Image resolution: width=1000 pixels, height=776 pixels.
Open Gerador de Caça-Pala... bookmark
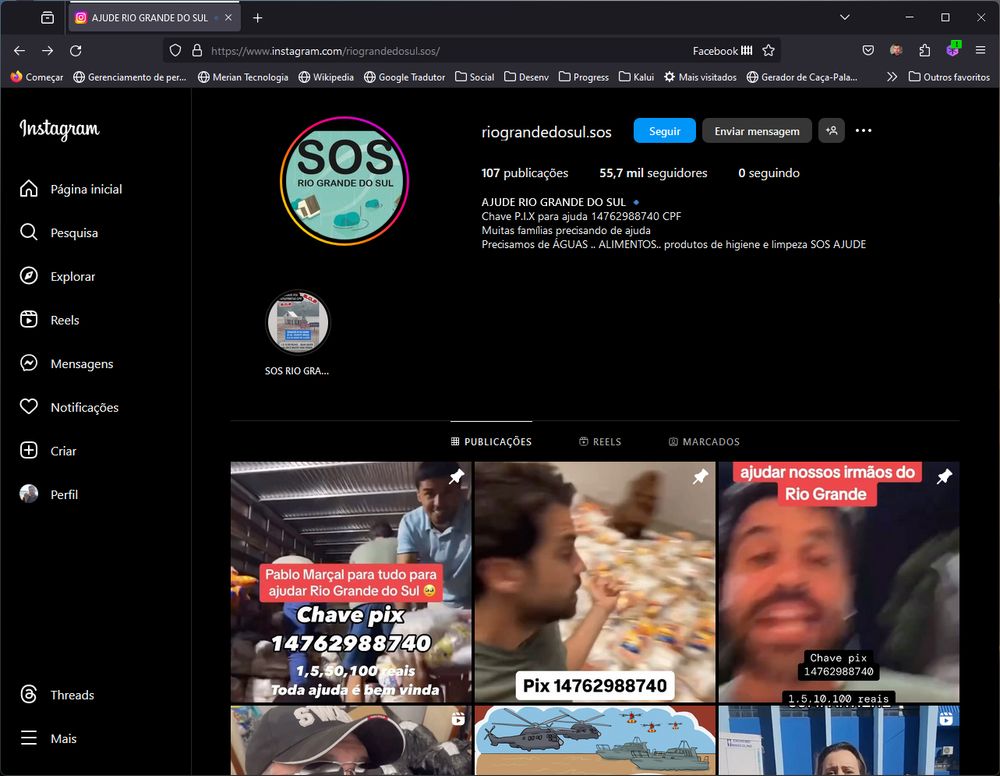802,77
